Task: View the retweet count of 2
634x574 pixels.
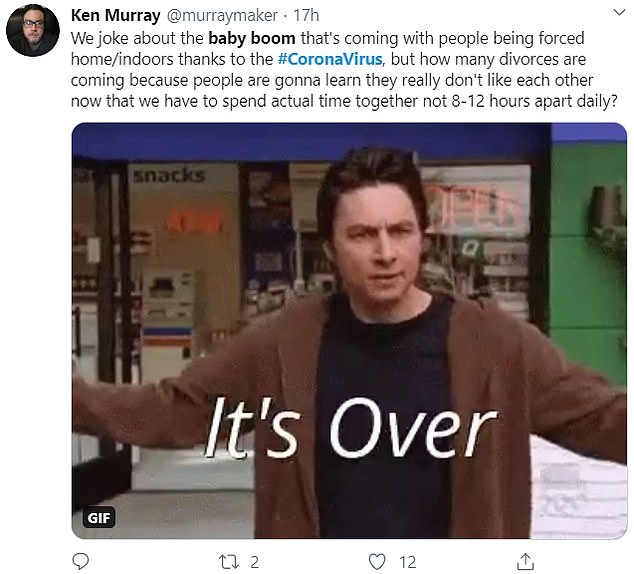Action: (254, 562)
